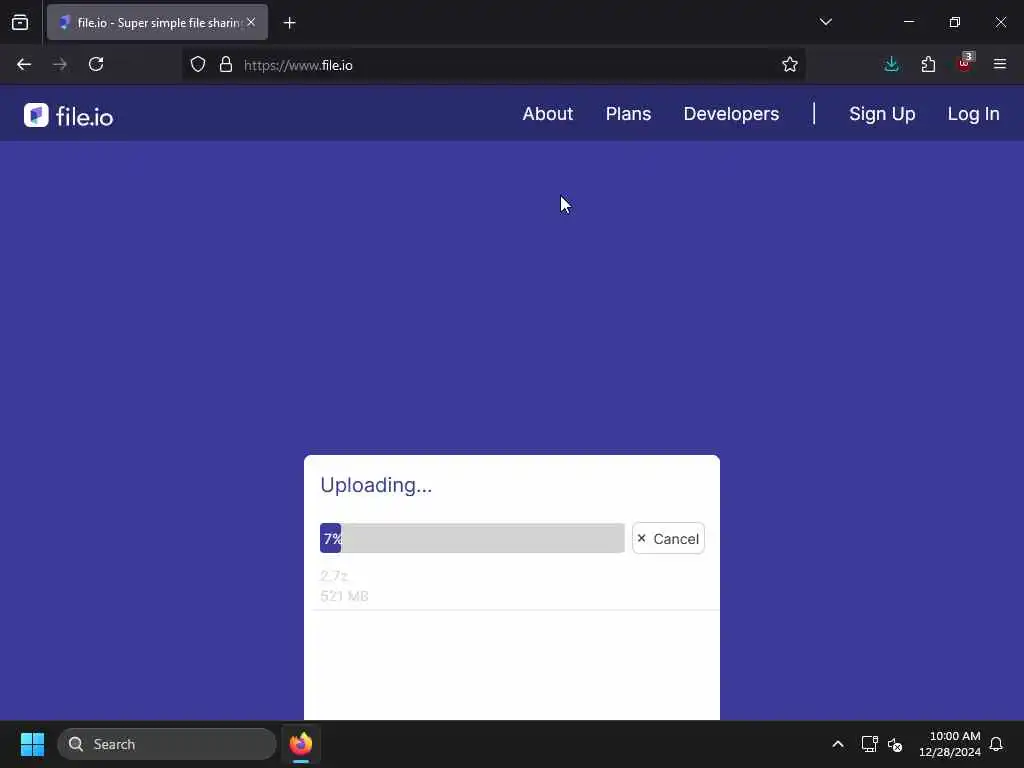Open a new tab with plus button
The width and height of the screenshot is (1024, 768).
click(290, 23)
